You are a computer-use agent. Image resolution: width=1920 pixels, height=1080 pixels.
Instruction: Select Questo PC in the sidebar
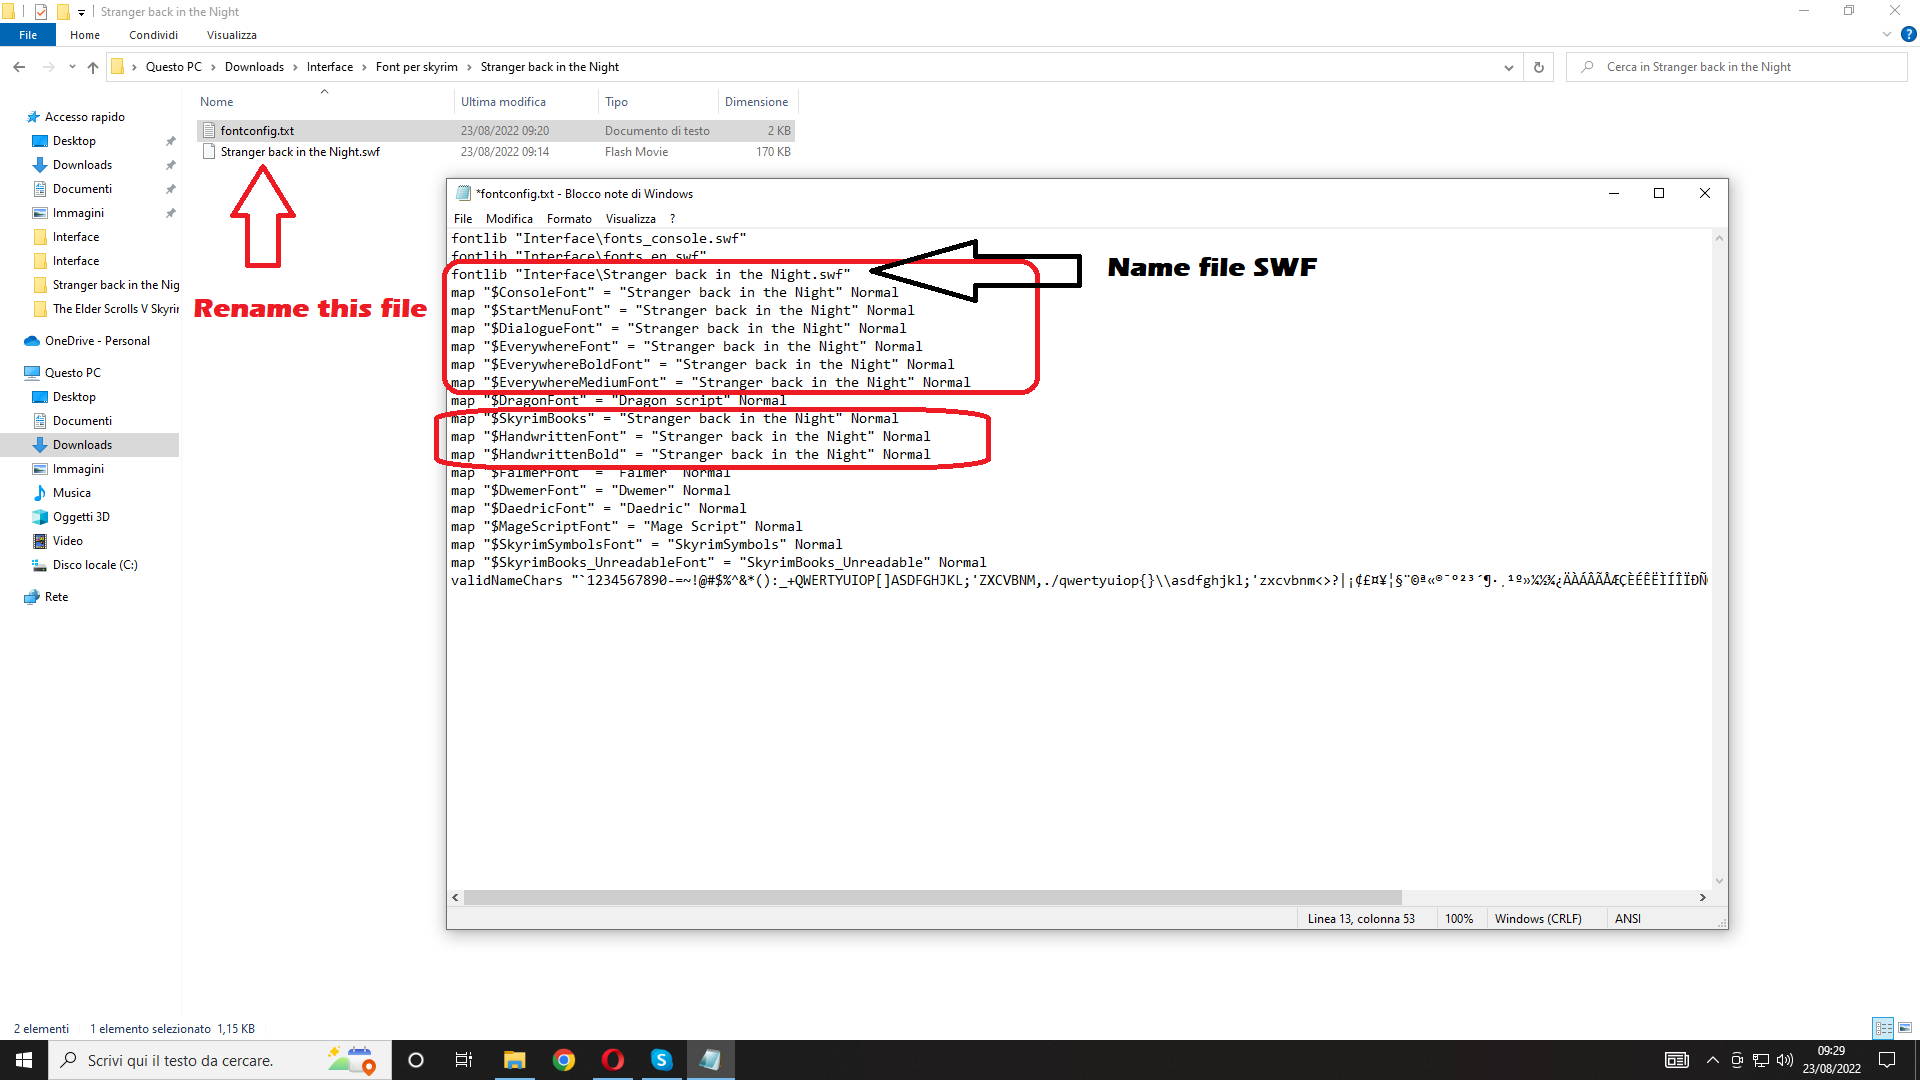[72, 373]
